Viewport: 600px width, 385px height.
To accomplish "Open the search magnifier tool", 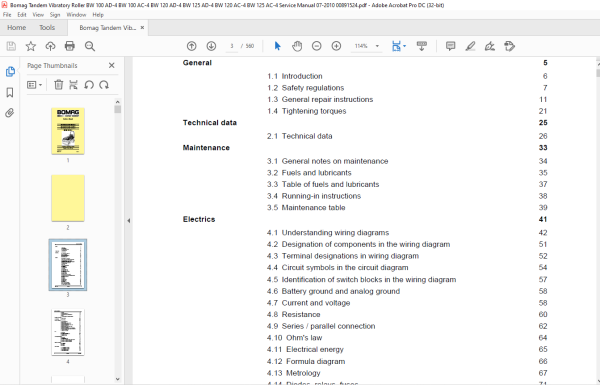I will pos(90,46).
